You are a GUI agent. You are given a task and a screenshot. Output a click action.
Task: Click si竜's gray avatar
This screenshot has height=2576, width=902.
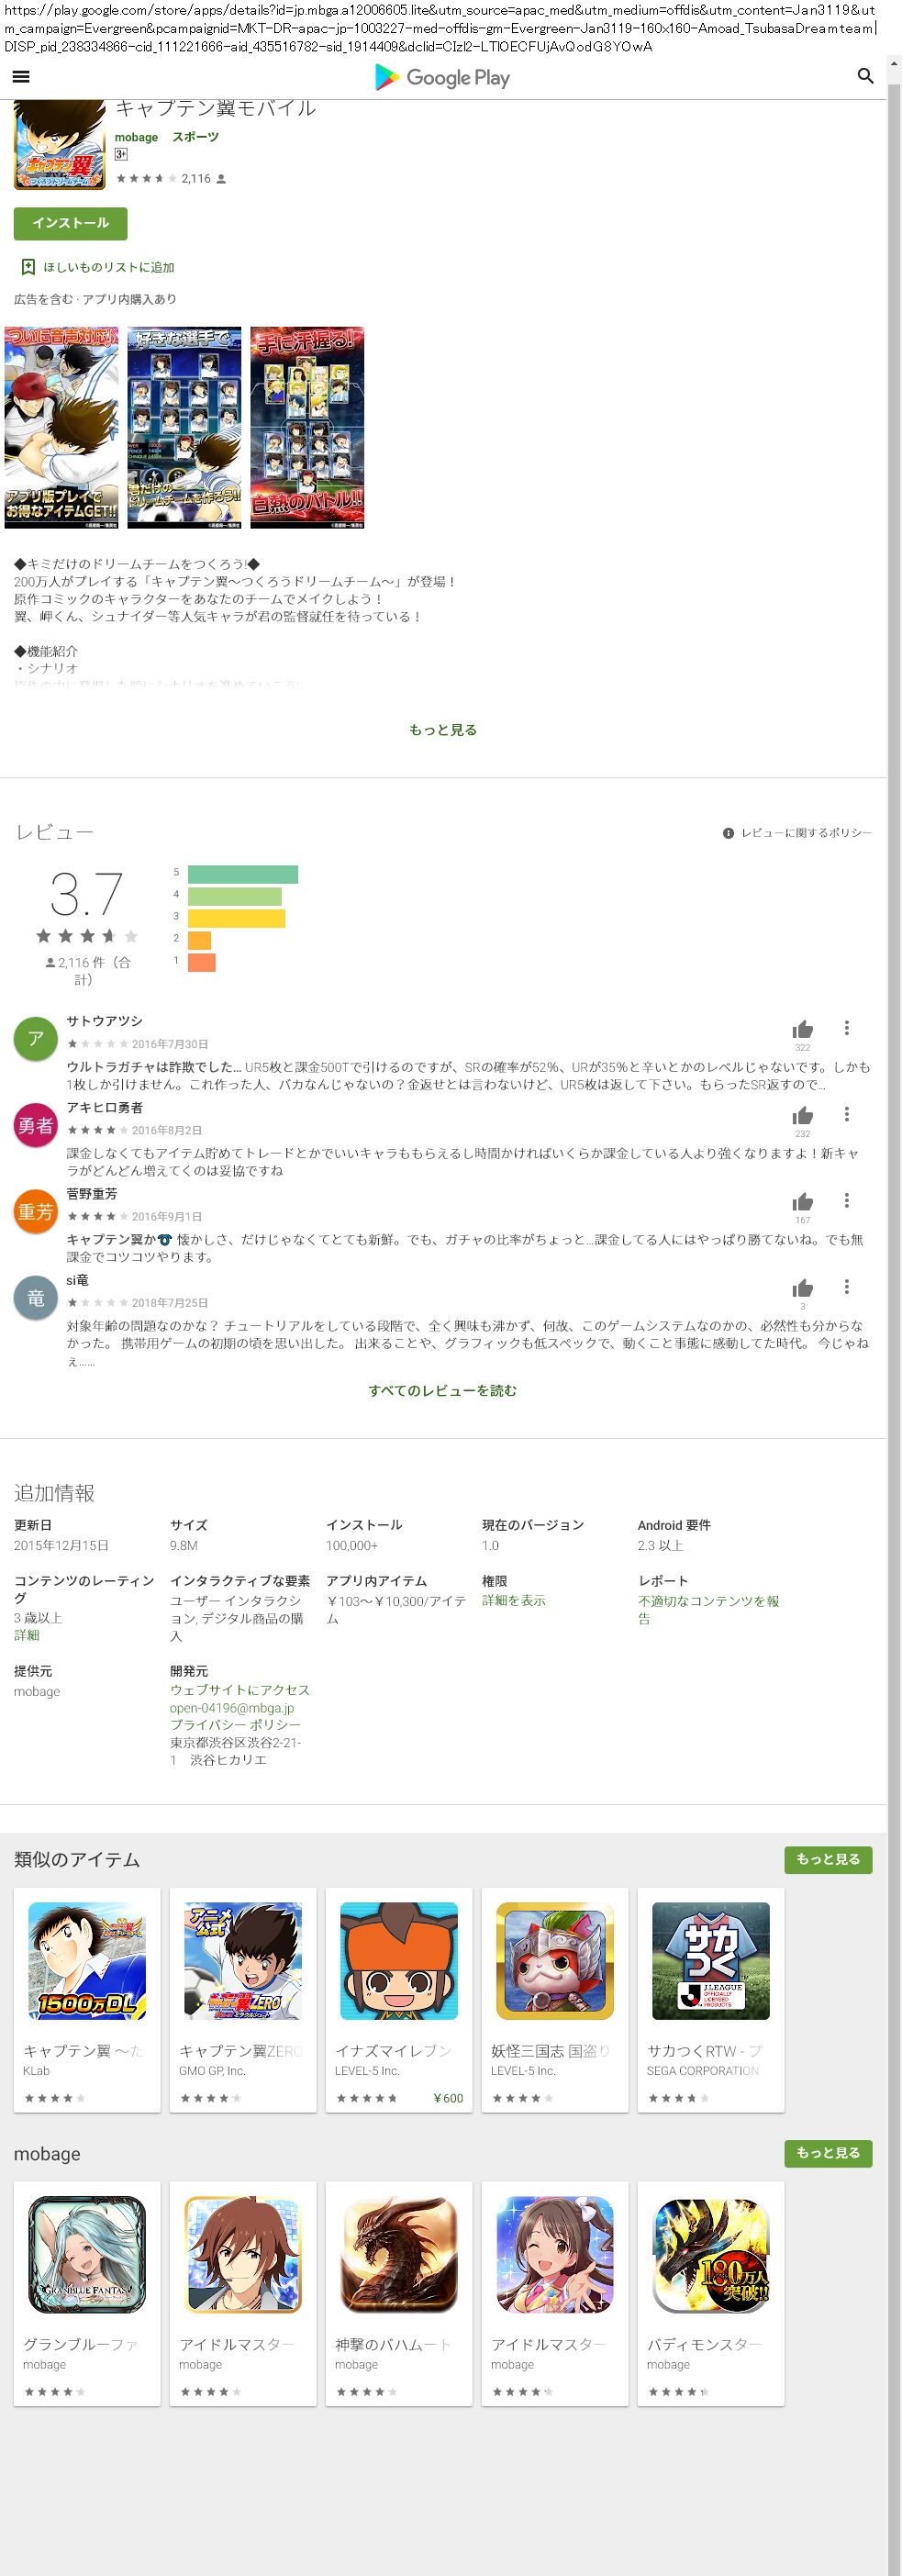point(35,1298)
